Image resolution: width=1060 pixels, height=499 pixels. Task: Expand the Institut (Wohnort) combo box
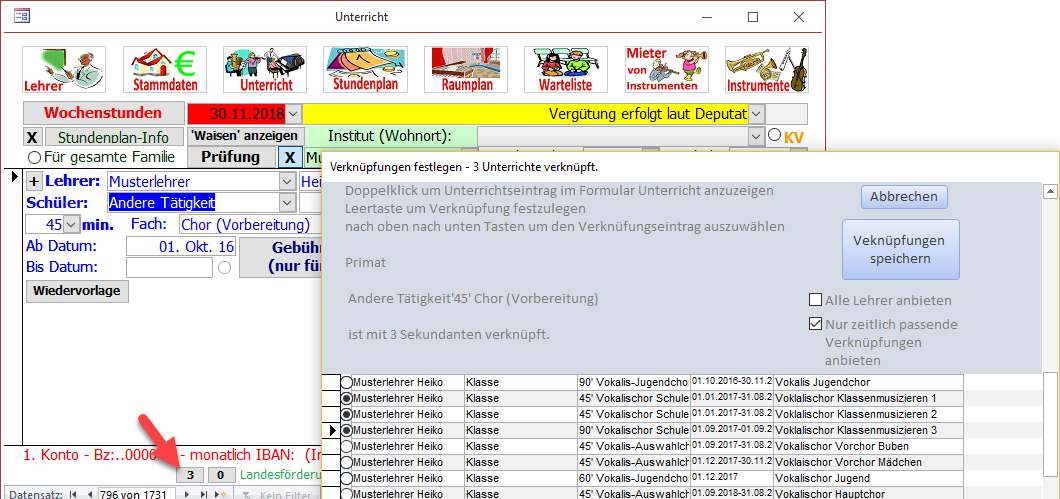coord(756,136)
